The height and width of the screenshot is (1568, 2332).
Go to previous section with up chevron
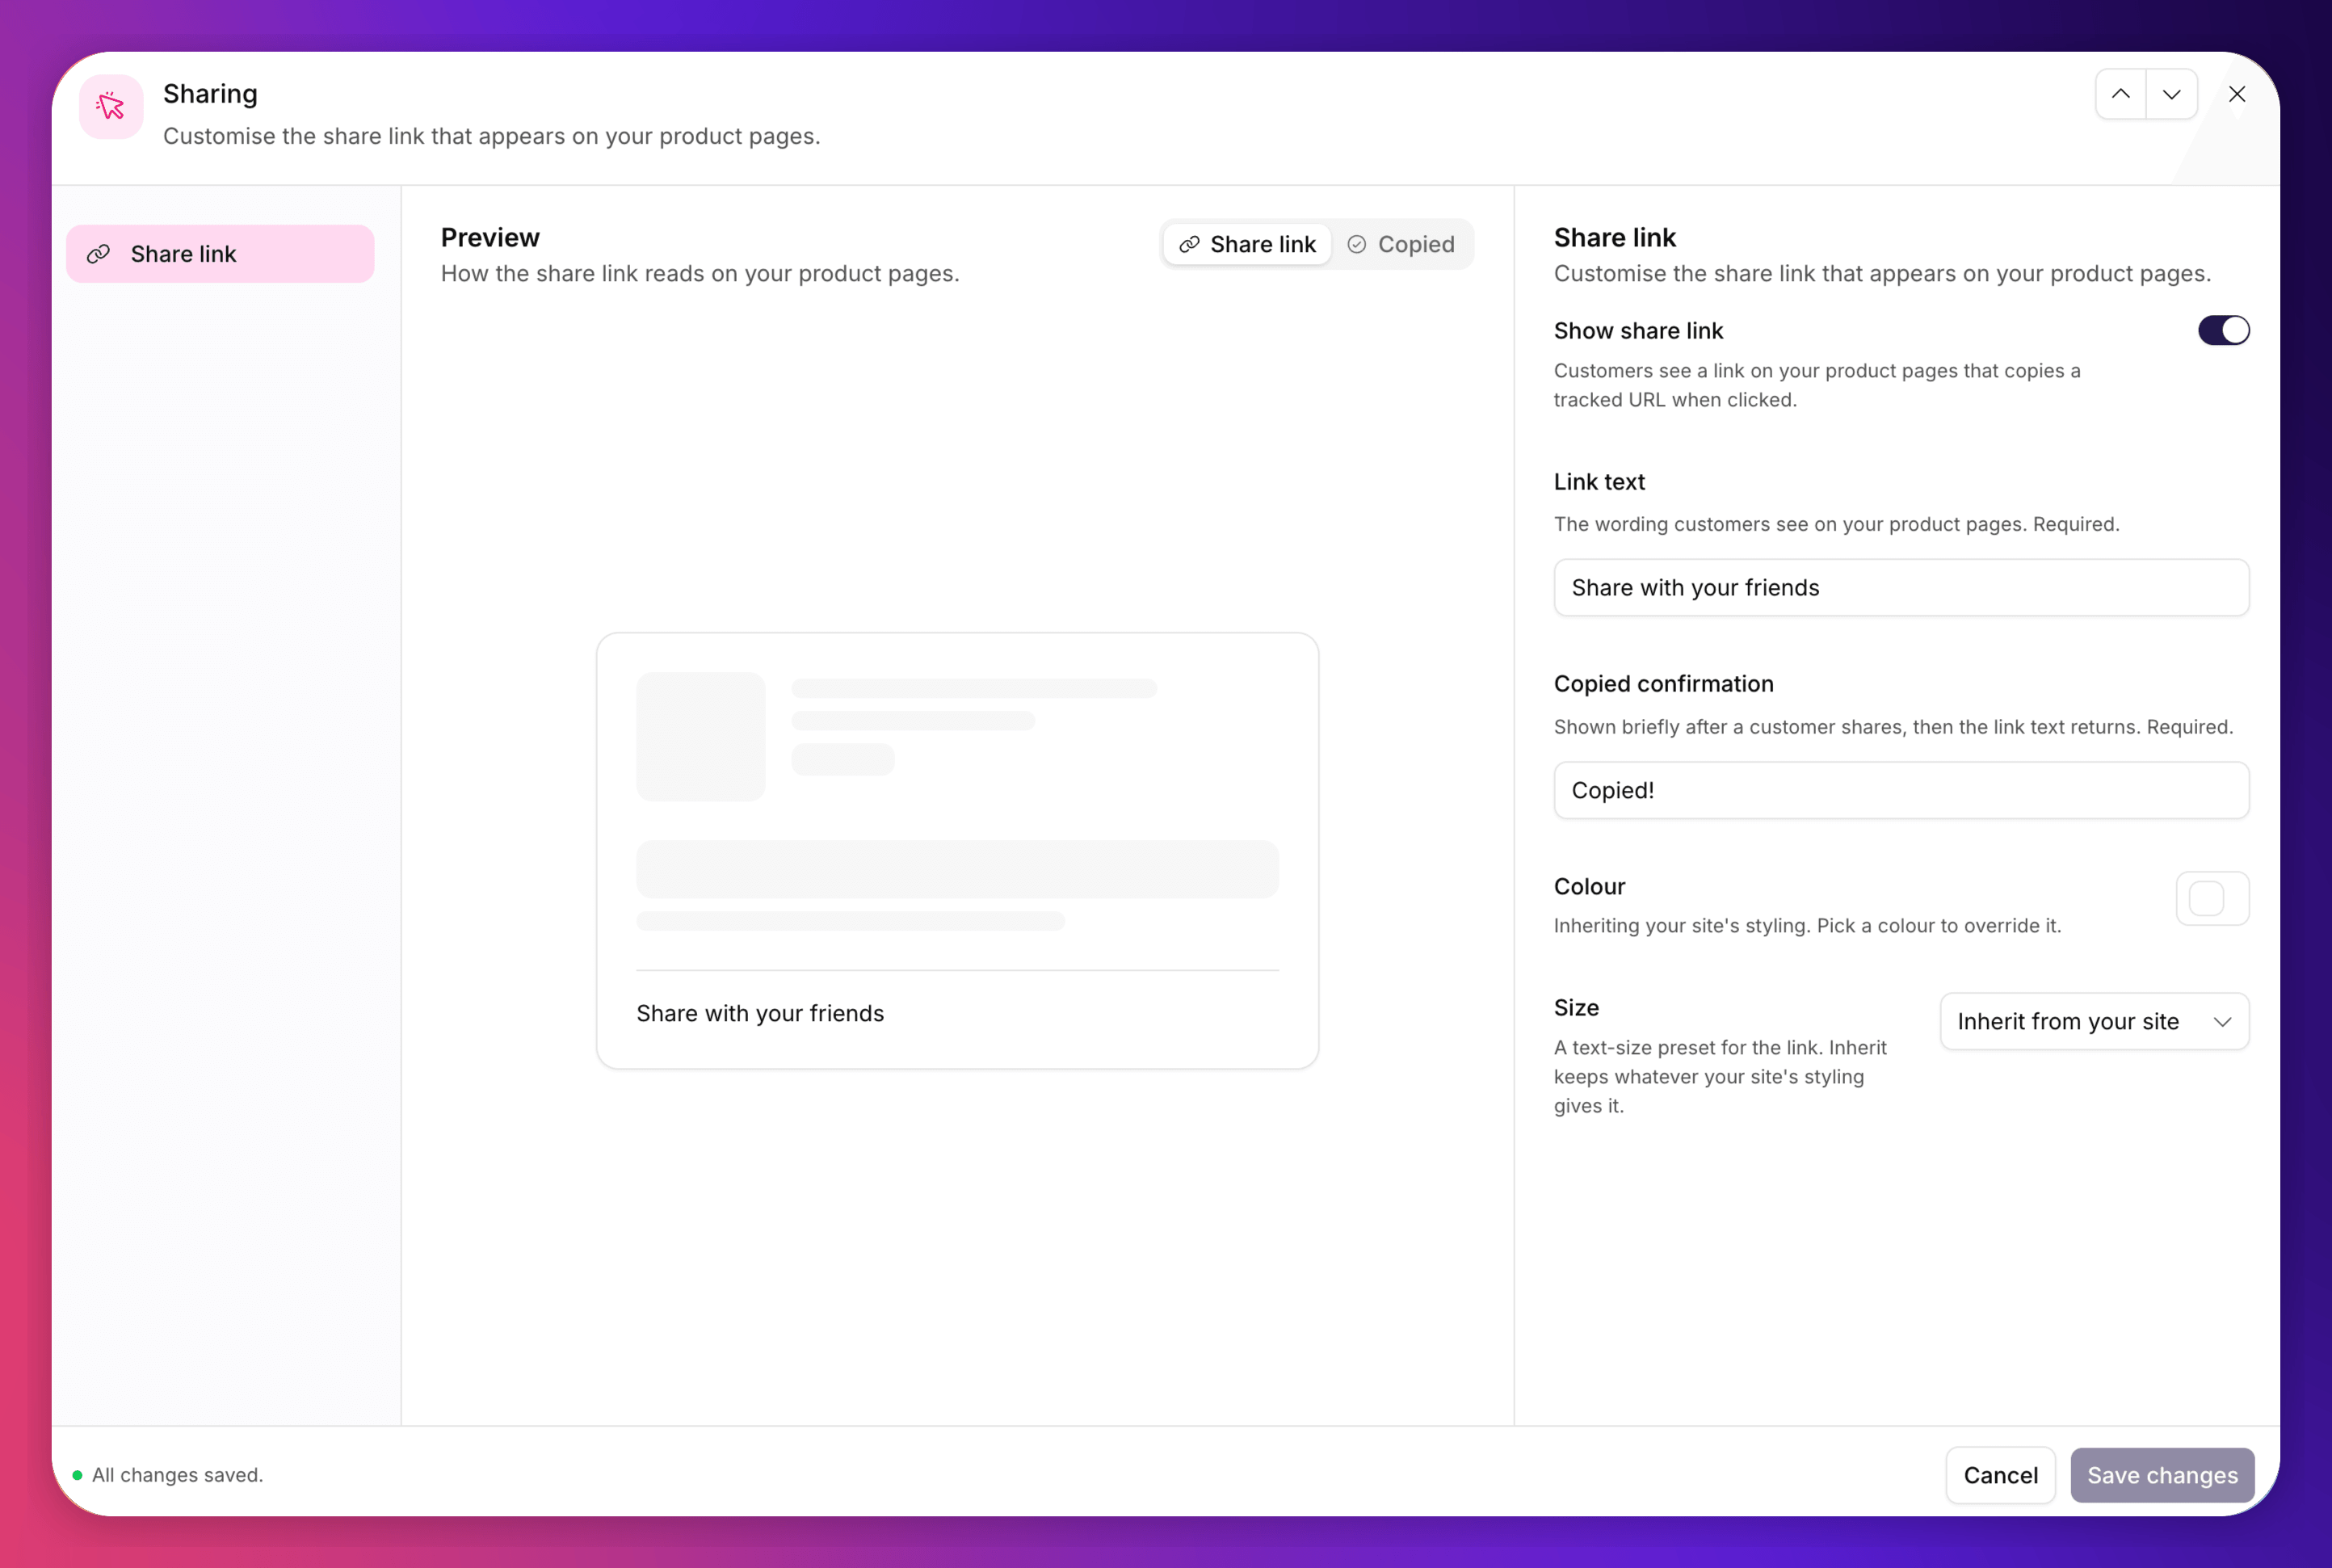coord(2120,94)
